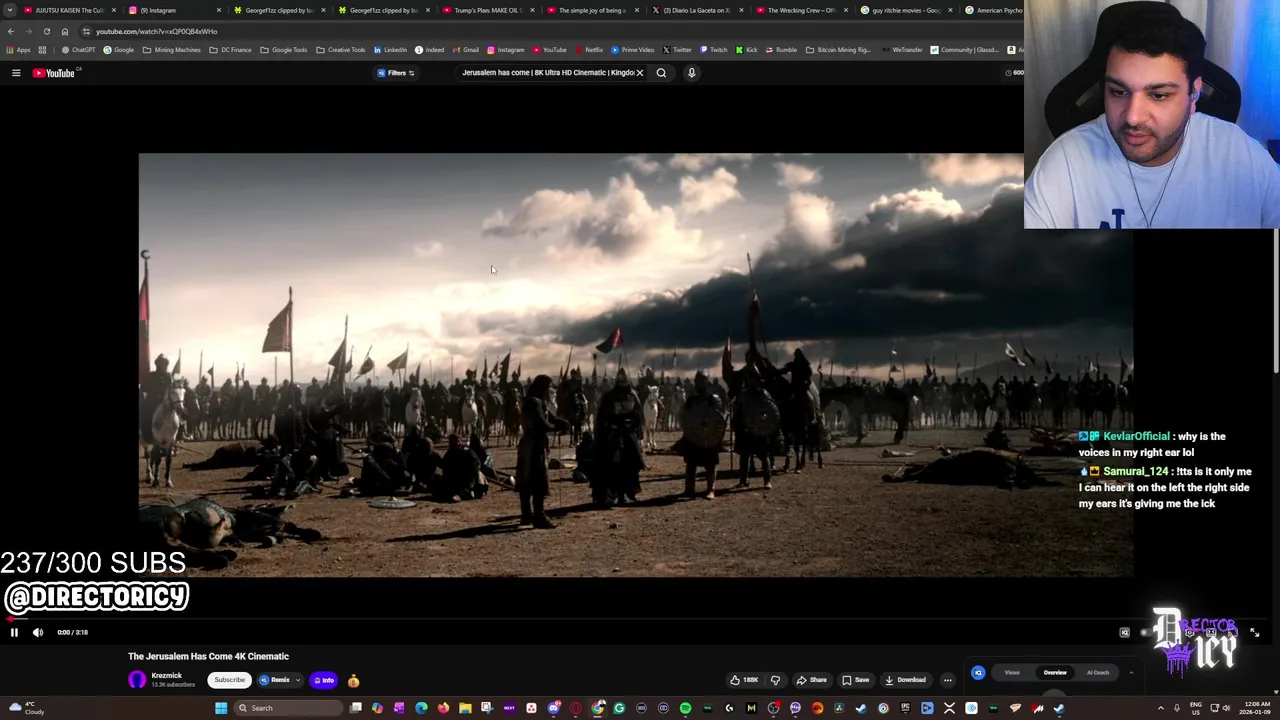Like the video with 188K likes

[x=744, y=680]
